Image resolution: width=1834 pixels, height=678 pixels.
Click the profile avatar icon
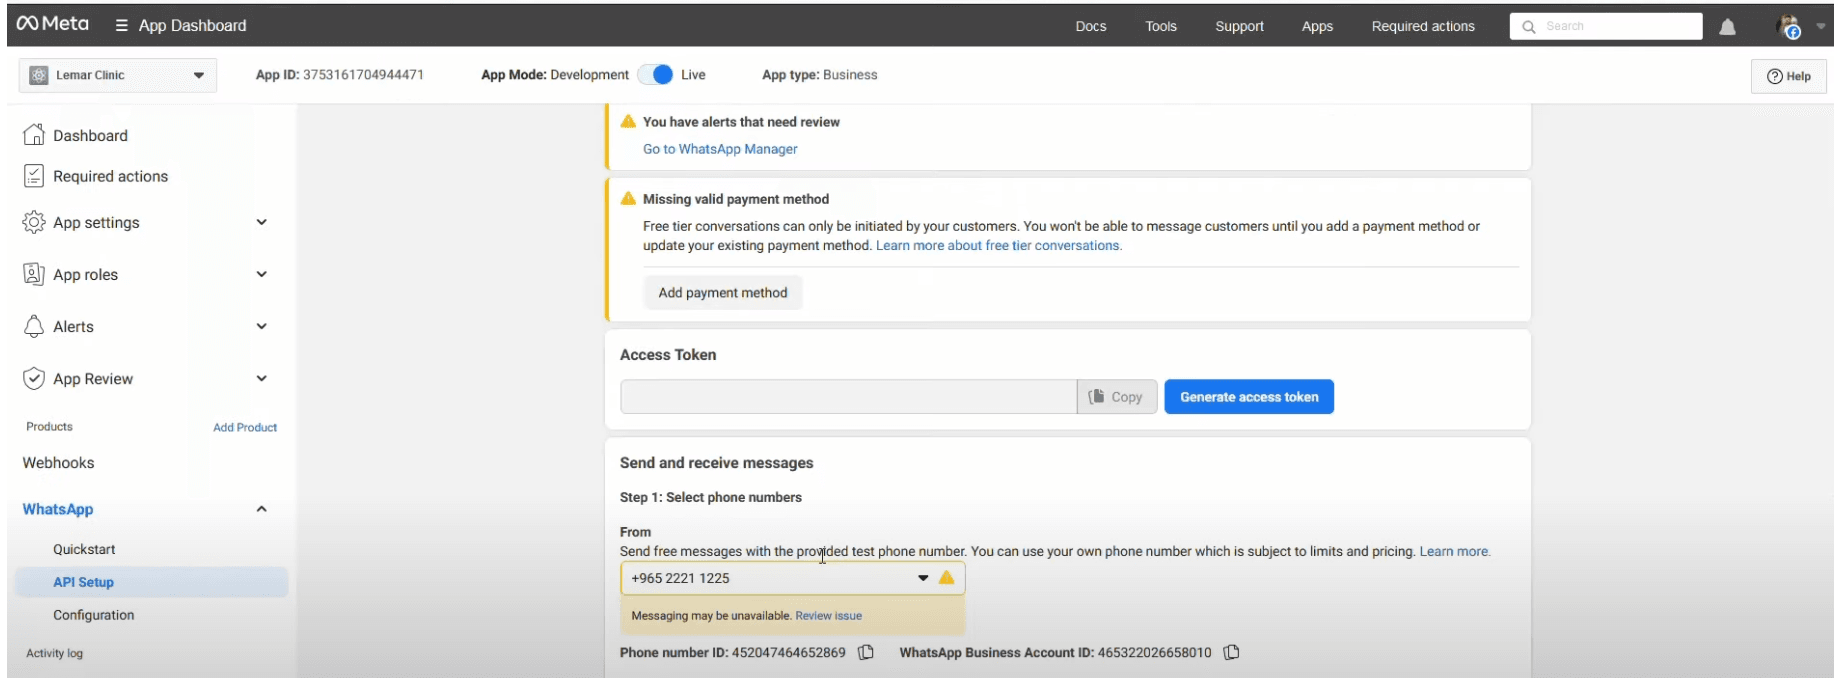click(1789, 27)
